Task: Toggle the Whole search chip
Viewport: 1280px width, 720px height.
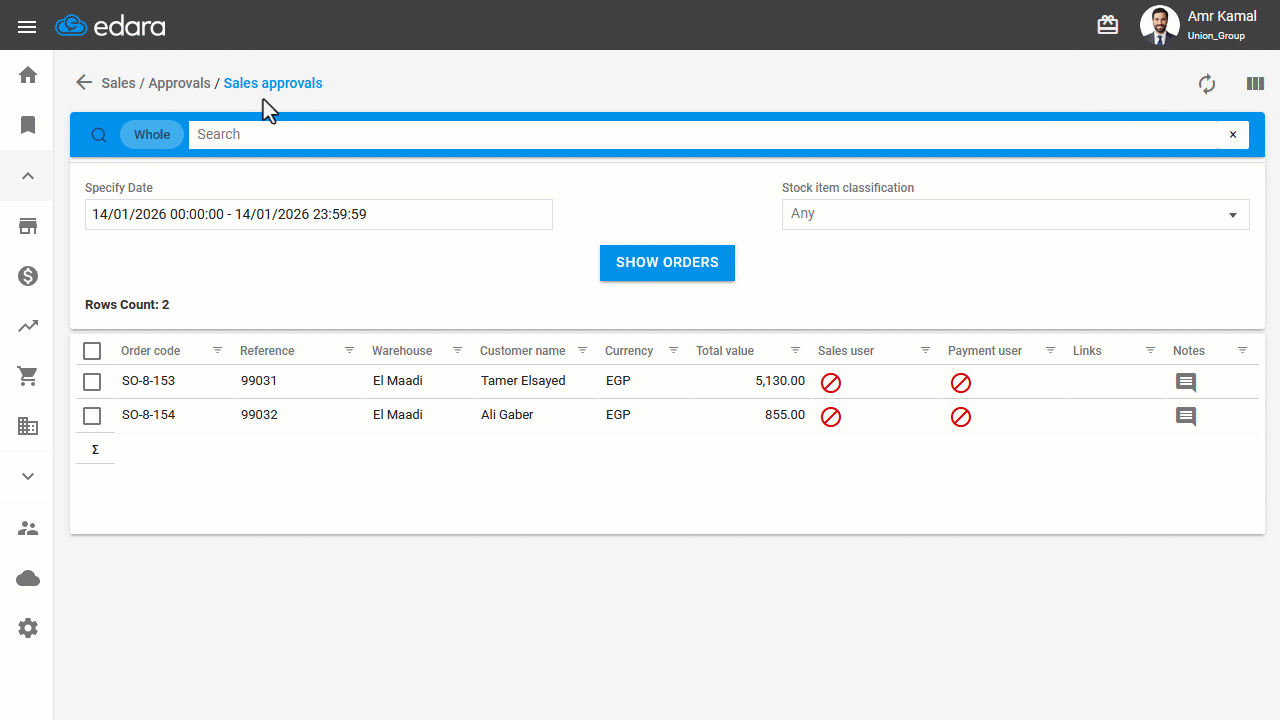Action: point(152,135)
